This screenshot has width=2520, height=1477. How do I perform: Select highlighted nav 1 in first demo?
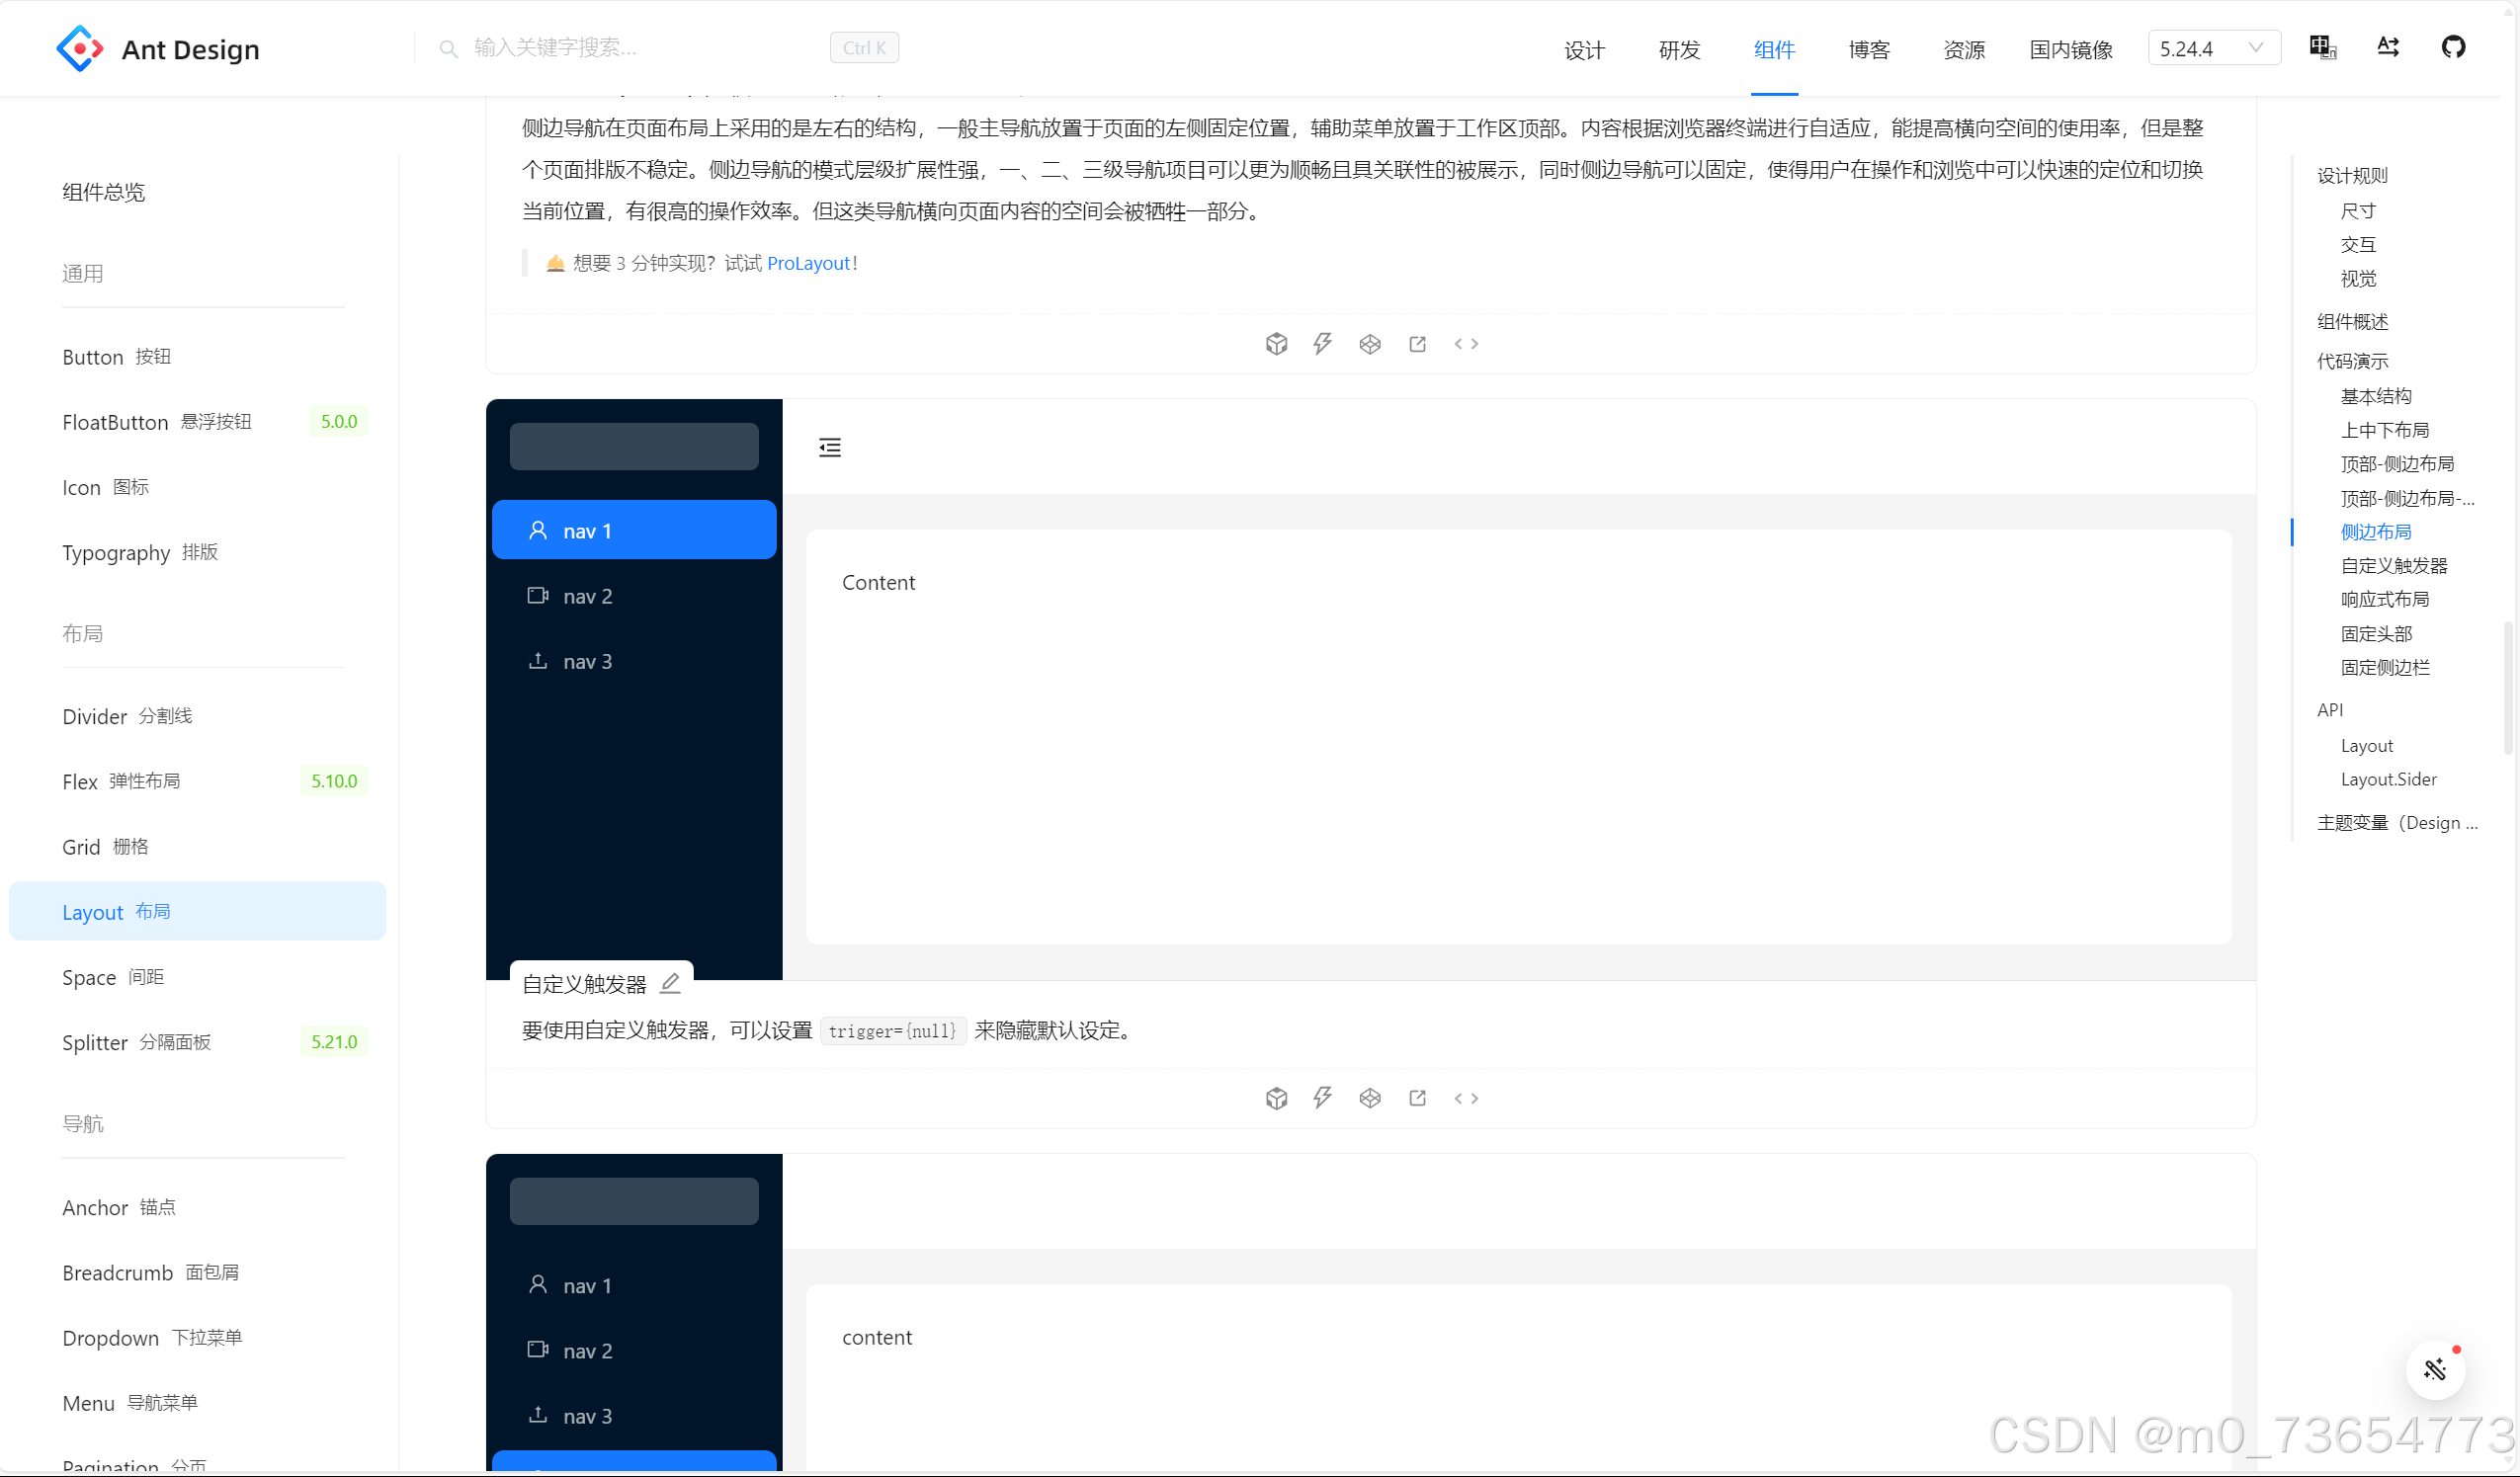pos(634,530)
